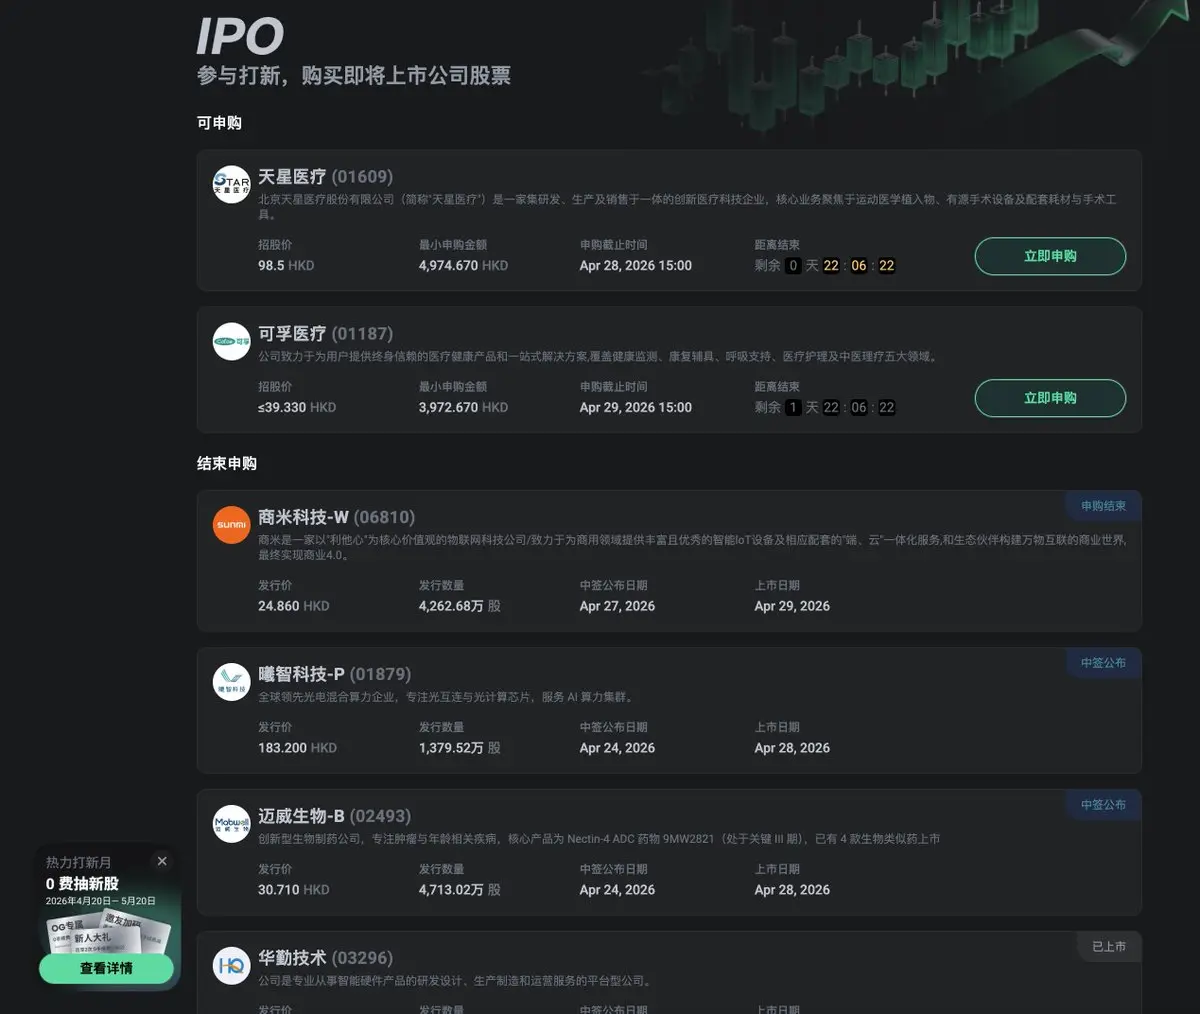Open the 曦智科技-P (01879) listing title
Screen dimensions: 1200x1014
[334, 674]
